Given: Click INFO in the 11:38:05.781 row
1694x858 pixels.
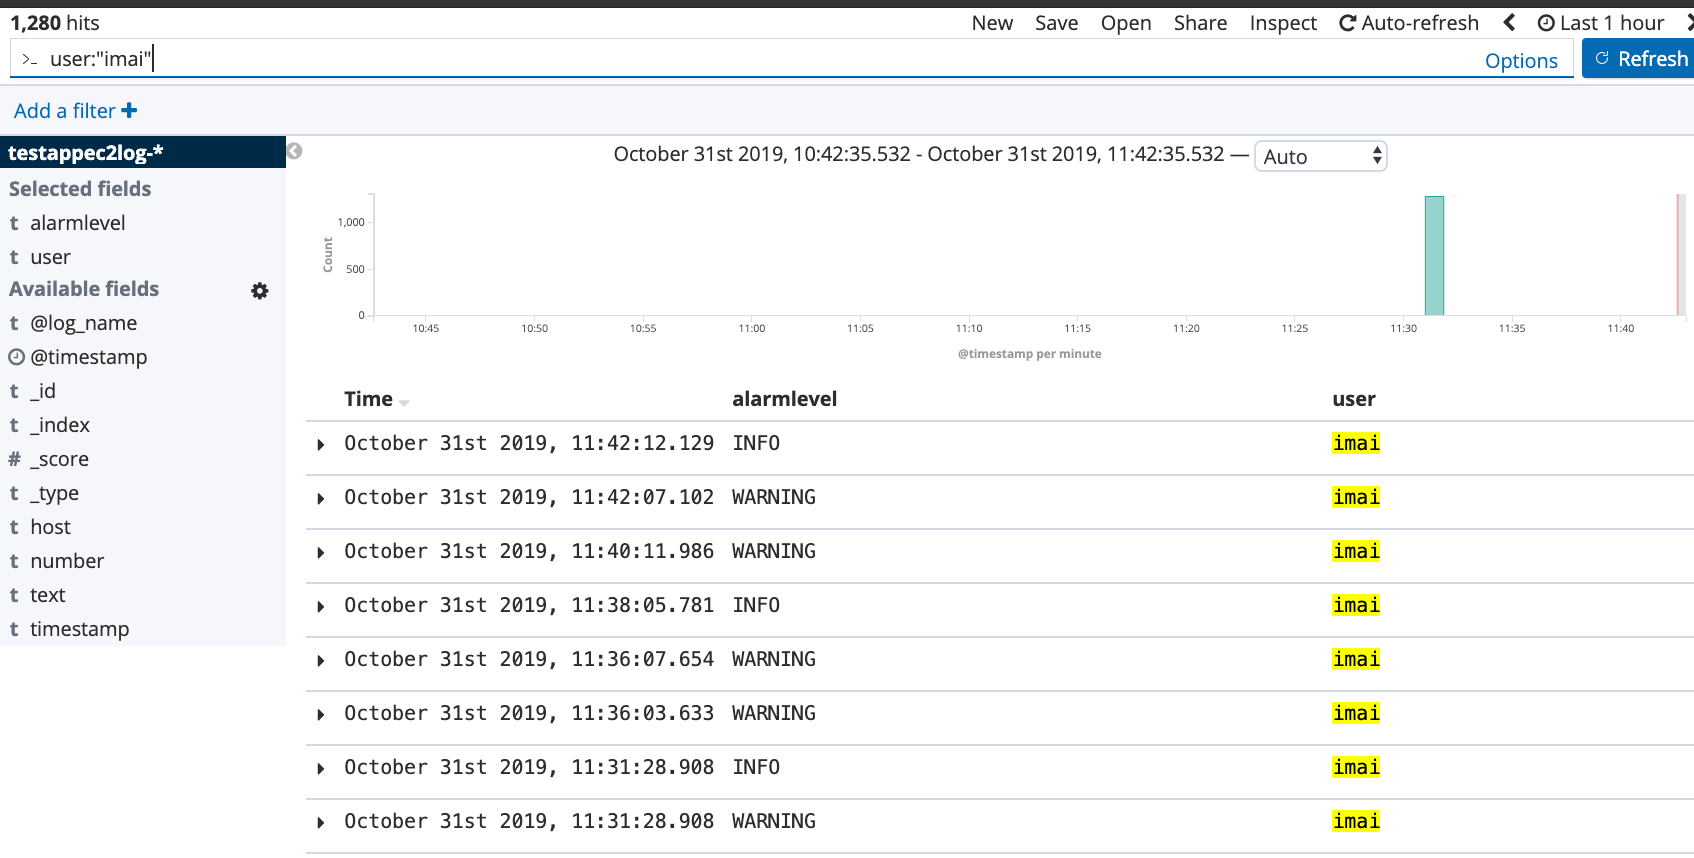Looking at the screenshot, I should tap(756, 605).
